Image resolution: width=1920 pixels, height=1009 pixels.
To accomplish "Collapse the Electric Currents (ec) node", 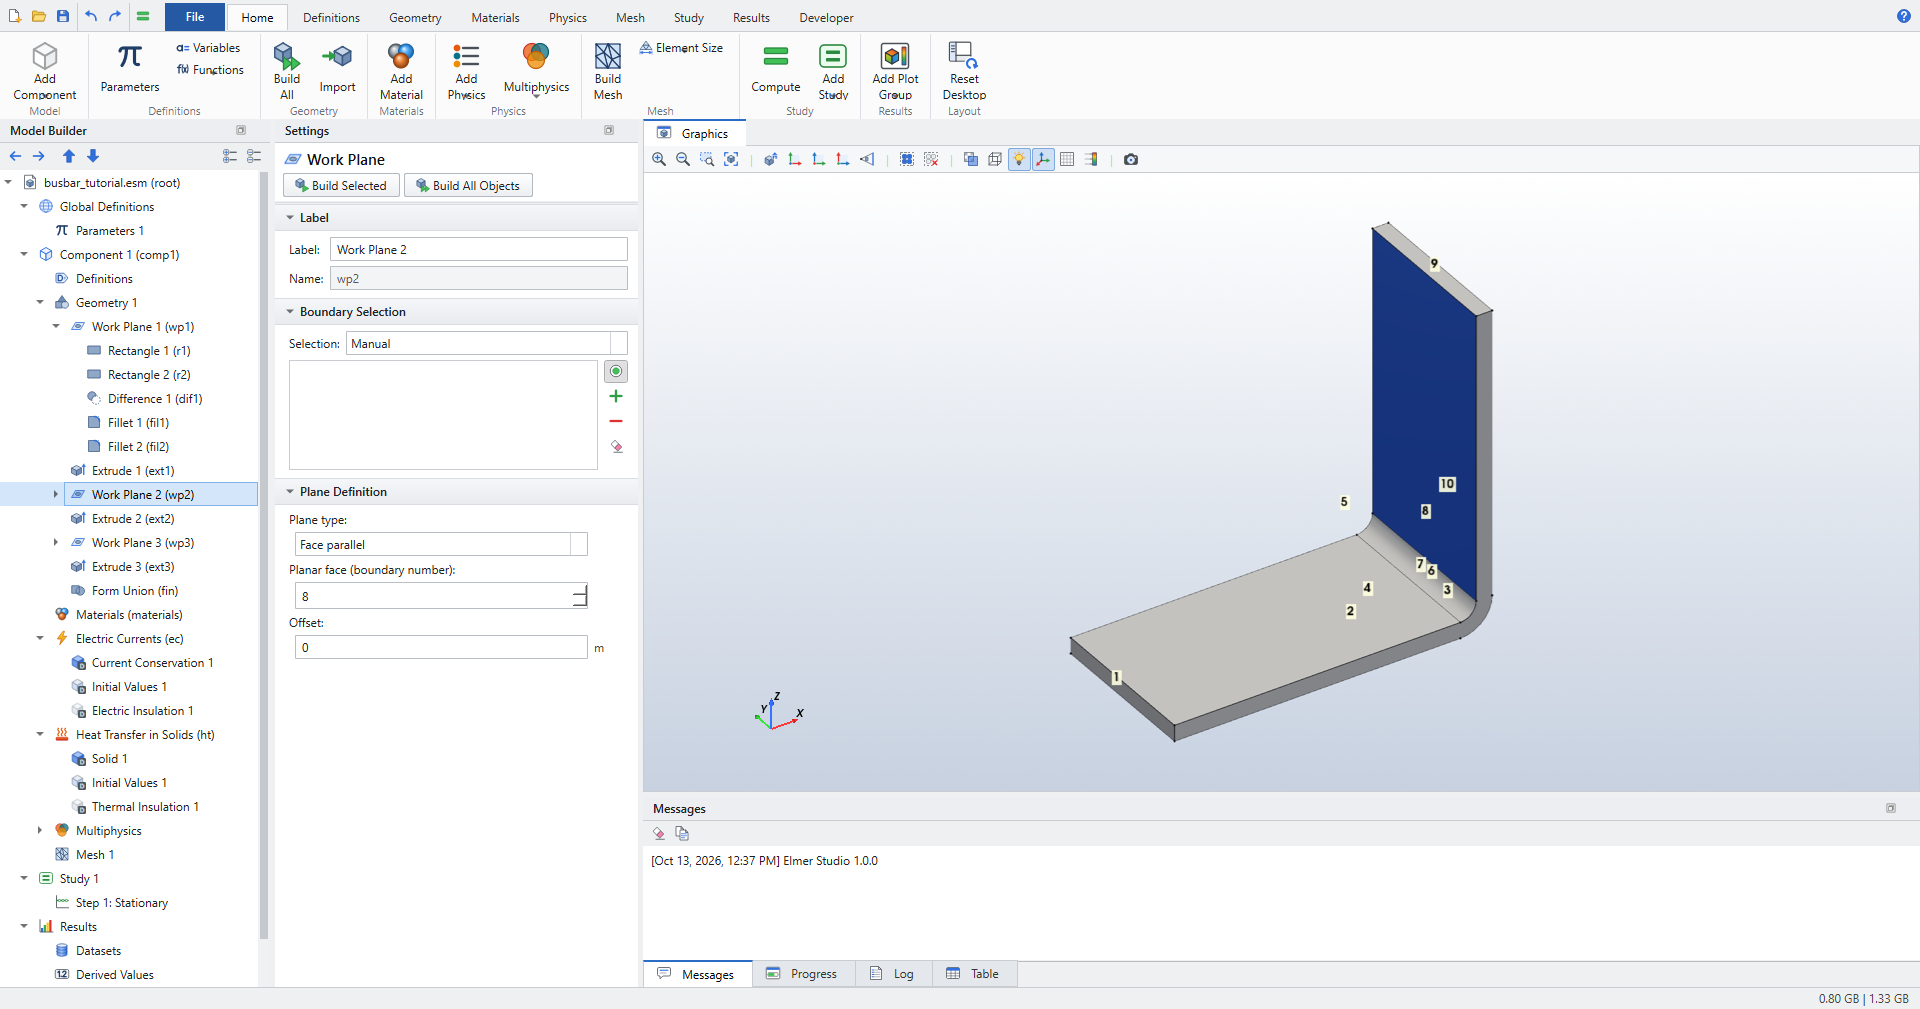I will coord(39,638).
